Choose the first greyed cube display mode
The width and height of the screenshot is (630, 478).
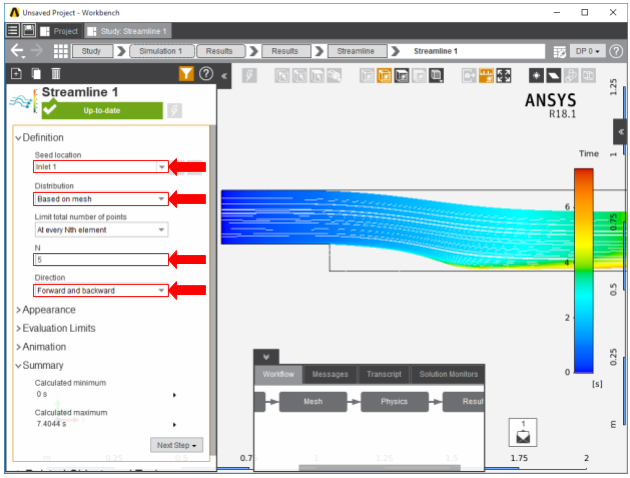(367, 76)
